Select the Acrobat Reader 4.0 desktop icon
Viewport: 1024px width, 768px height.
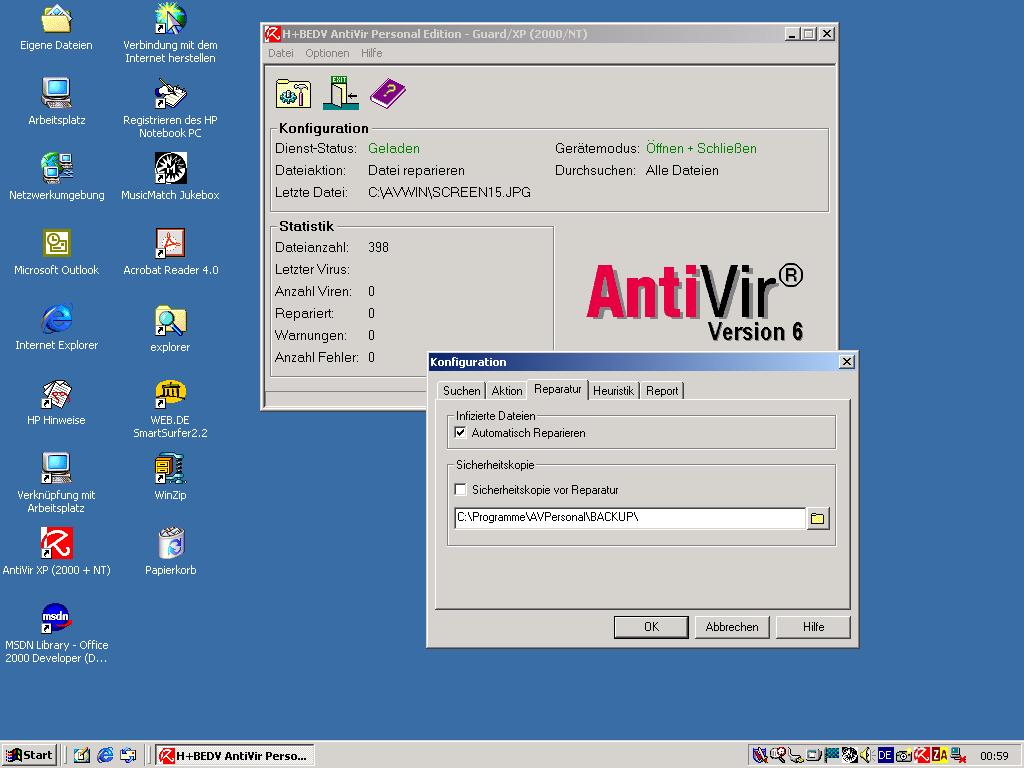tap(170, 252)
